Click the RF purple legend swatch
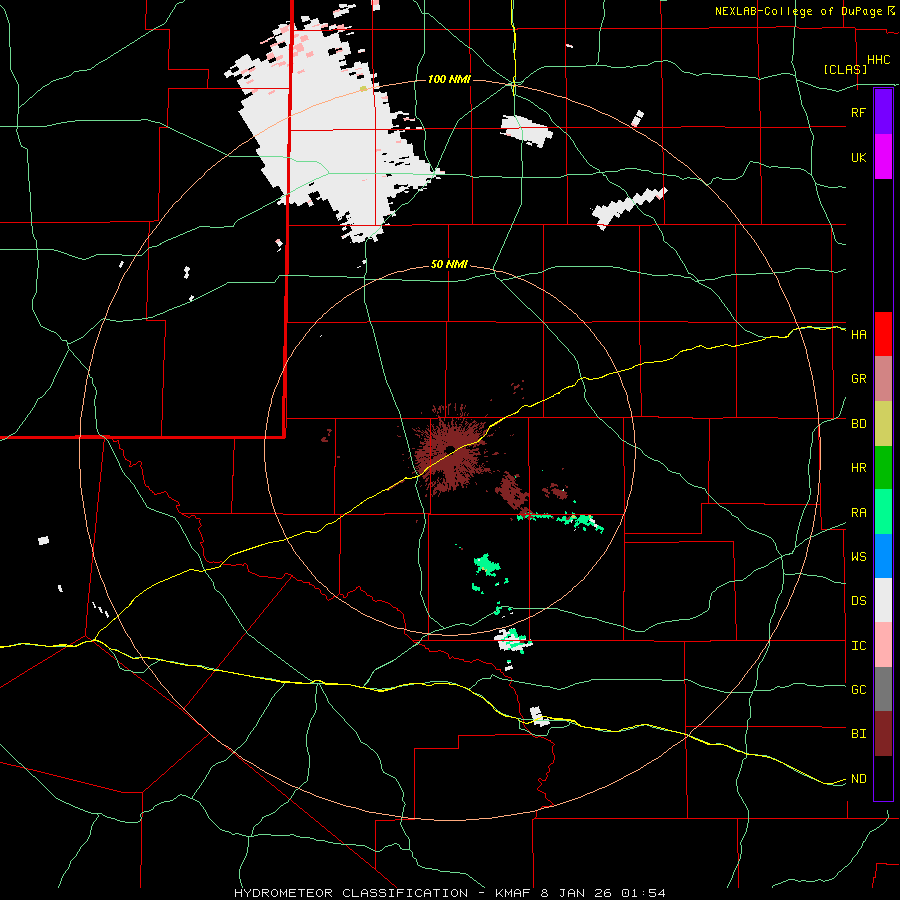Image resolution: width=900 pixels, height=900 pixels. coord(883,112)
